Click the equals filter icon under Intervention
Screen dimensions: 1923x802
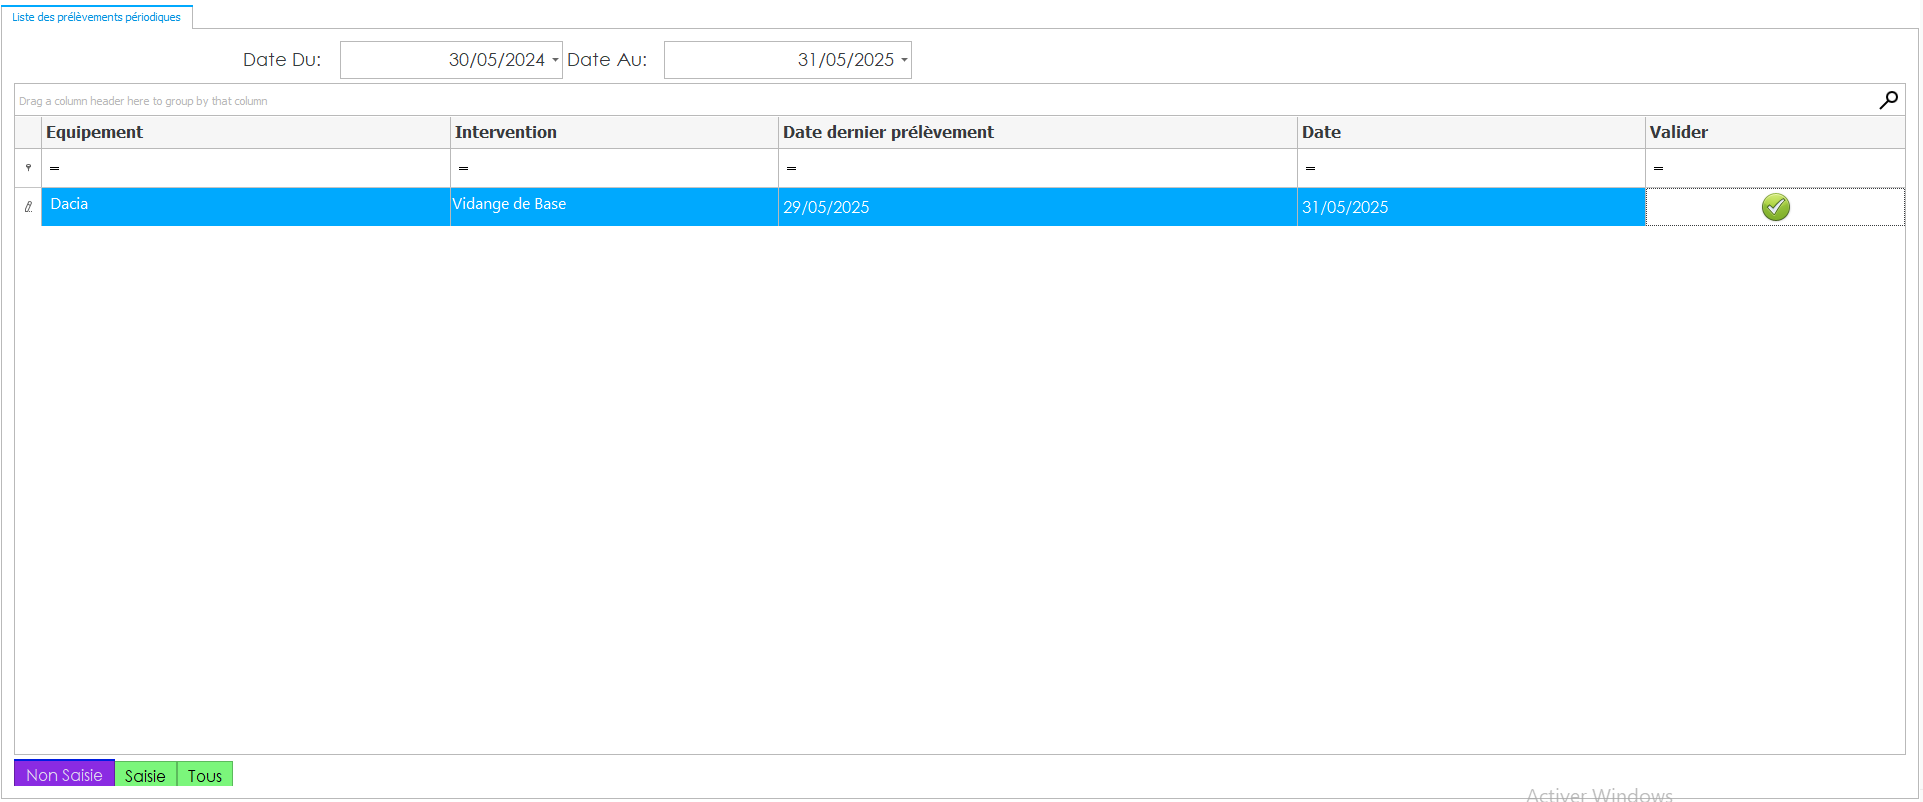[x=463, y=168]
